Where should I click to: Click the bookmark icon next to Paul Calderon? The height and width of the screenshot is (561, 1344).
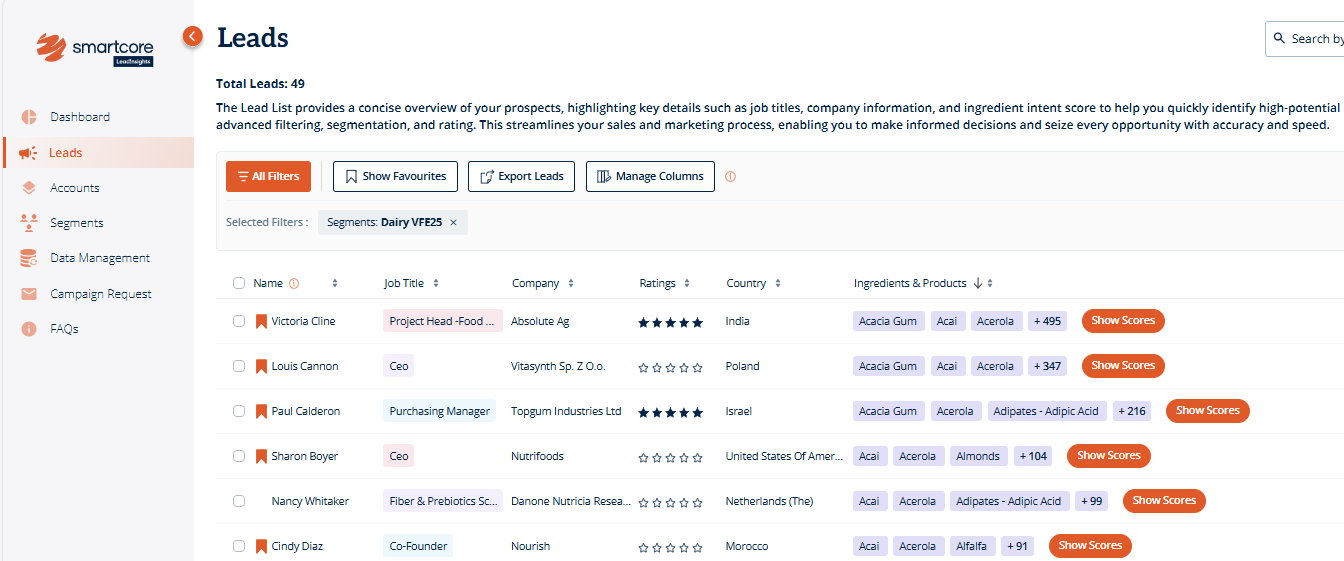point(261,411)
